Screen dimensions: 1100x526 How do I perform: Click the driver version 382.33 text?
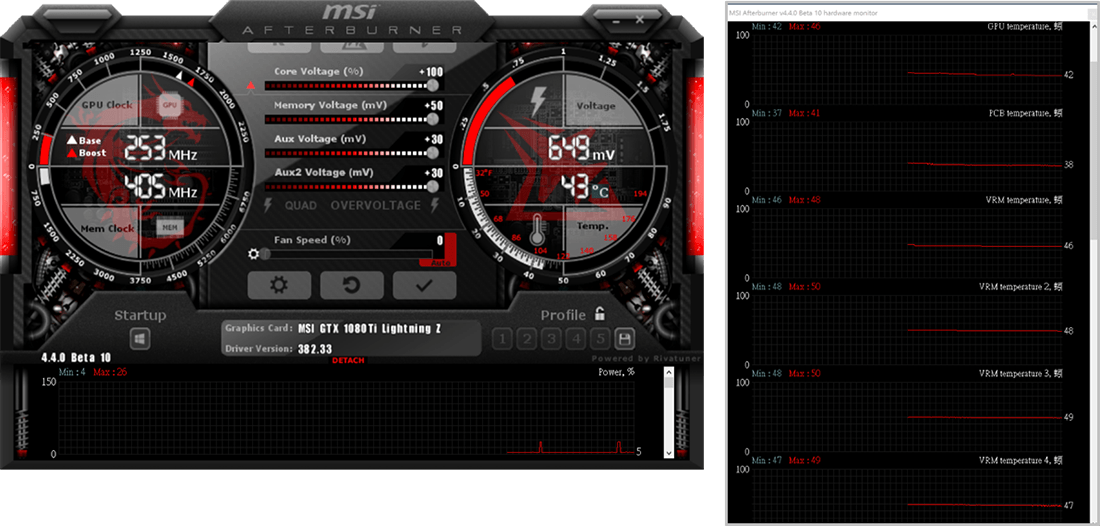[315, 349]
